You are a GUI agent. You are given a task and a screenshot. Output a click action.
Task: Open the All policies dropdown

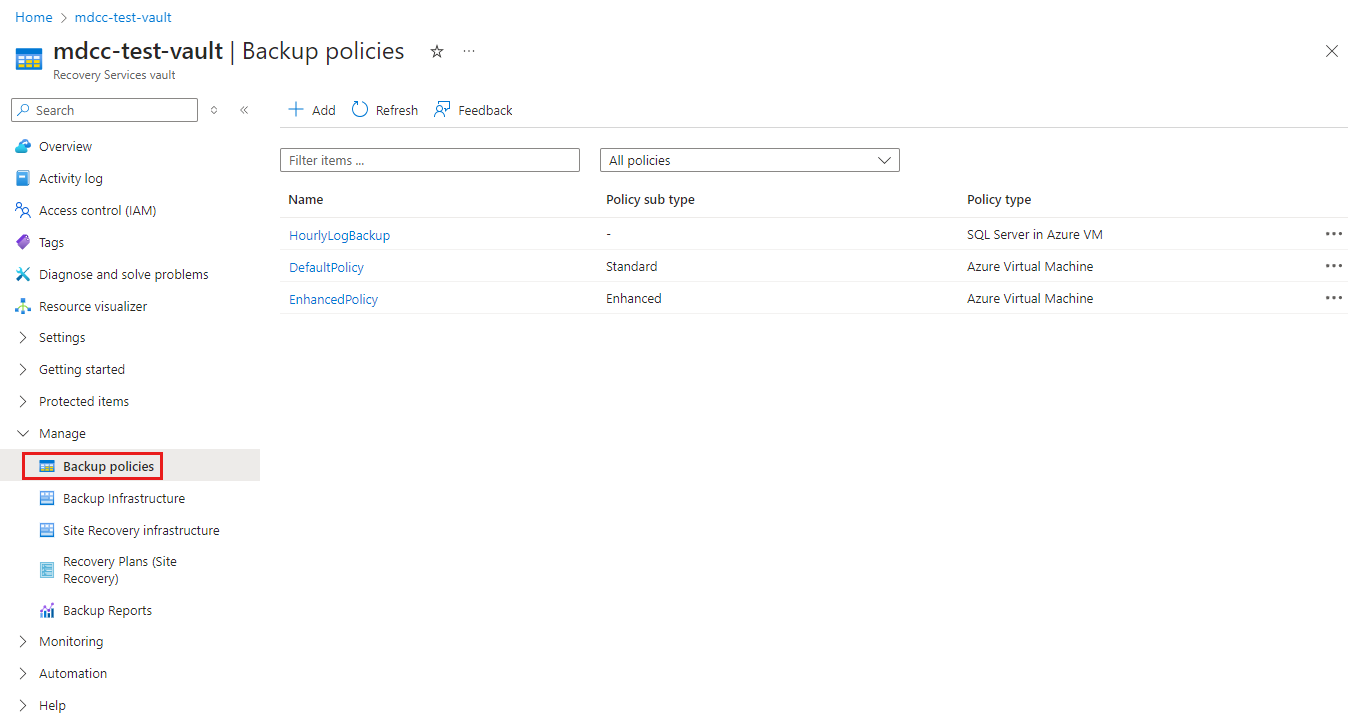coord(749,160)
